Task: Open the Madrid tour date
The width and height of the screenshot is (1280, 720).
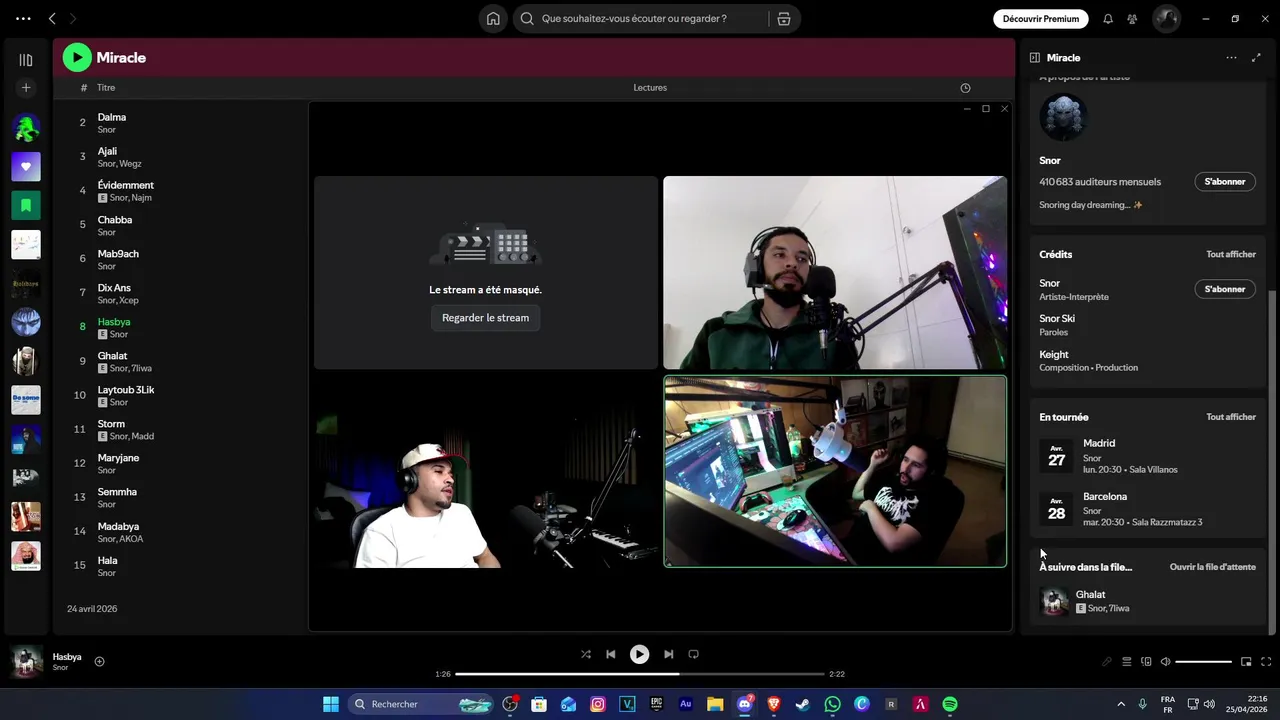Action: [1147, 456]
